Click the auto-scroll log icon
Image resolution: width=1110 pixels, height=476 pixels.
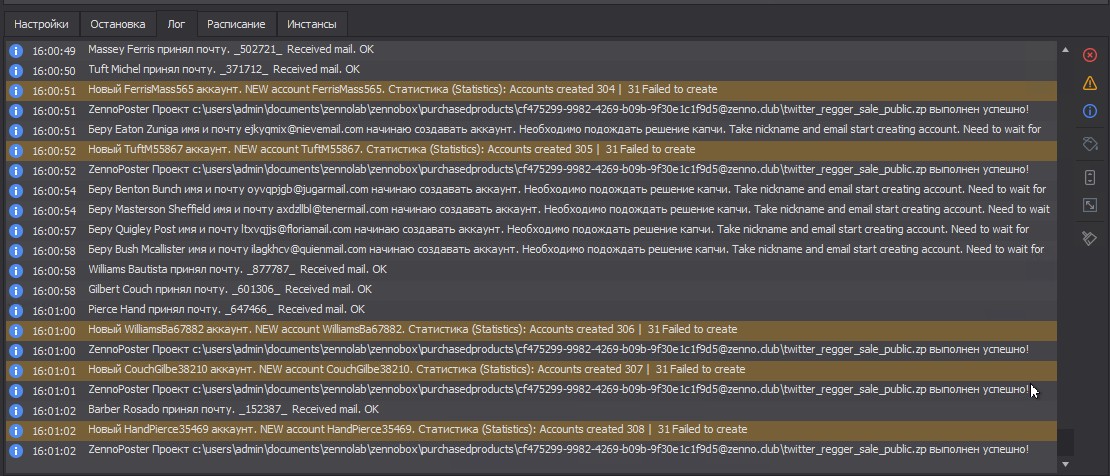click(1089, 177)
